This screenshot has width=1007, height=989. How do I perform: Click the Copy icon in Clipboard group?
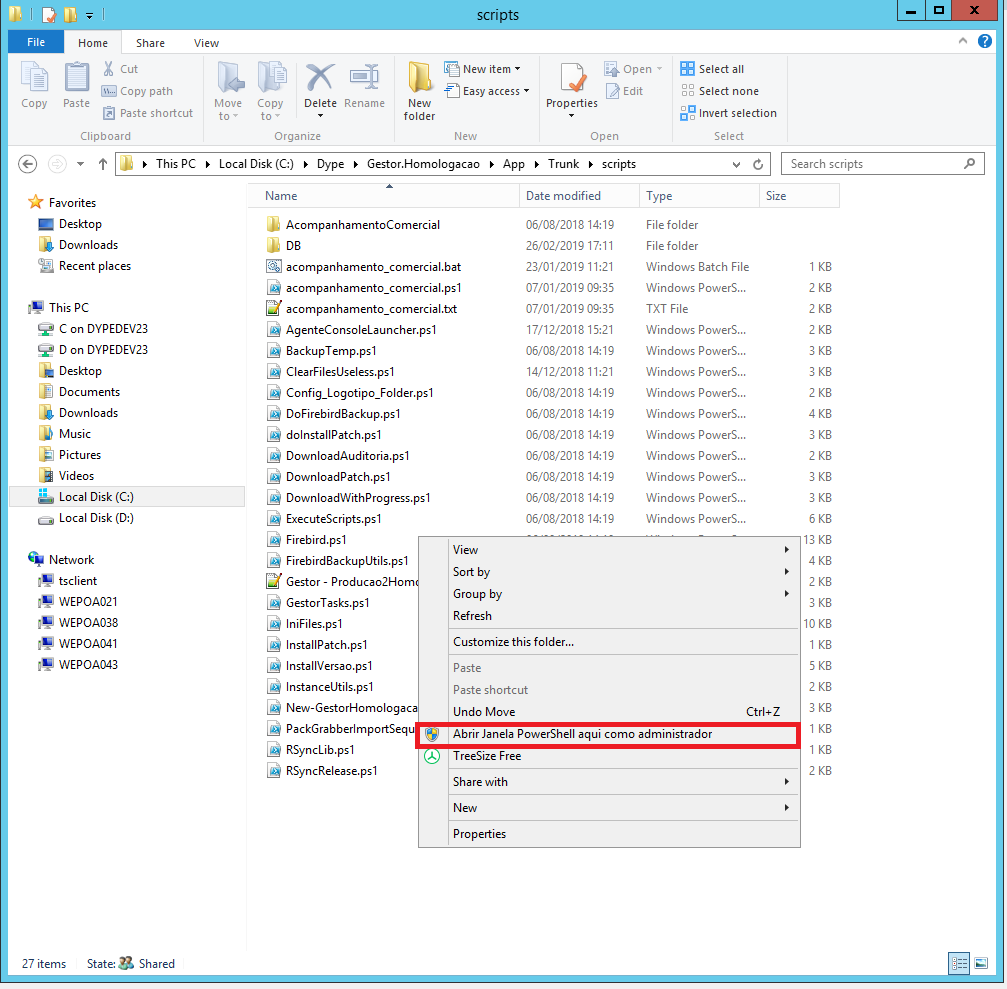pyautogui.click(x=34, y=78)
